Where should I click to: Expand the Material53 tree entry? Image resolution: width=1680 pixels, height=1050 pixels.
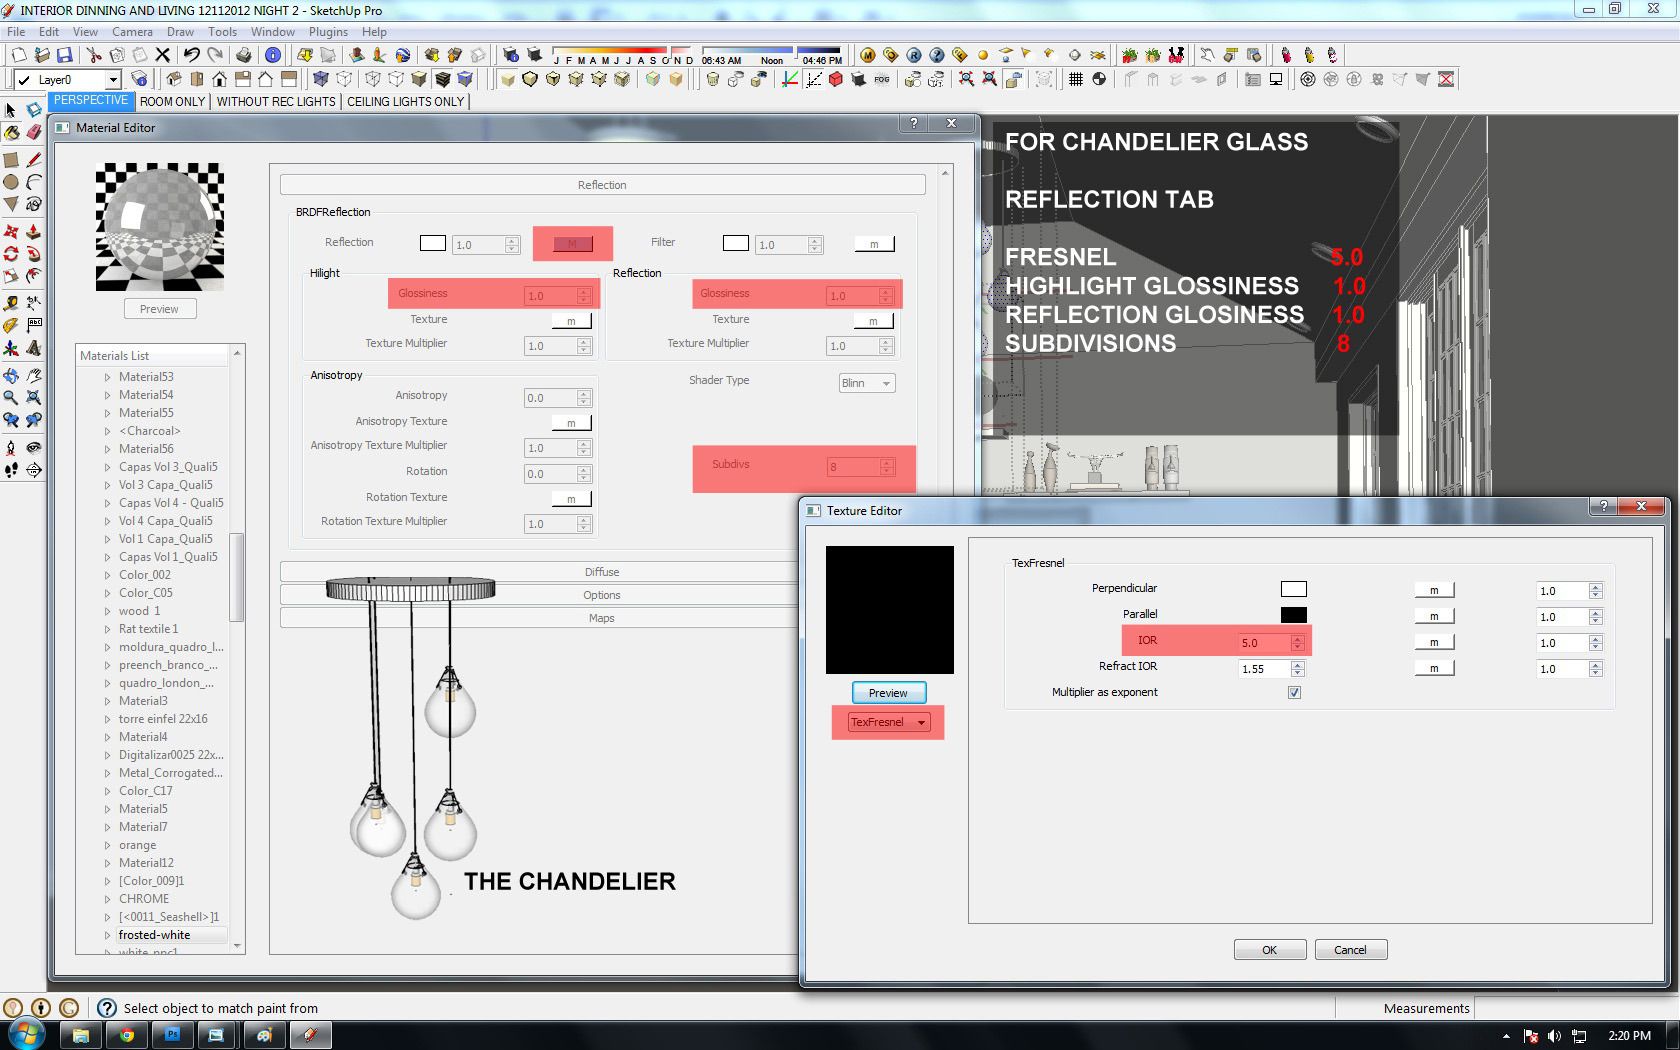click(107, 377)
